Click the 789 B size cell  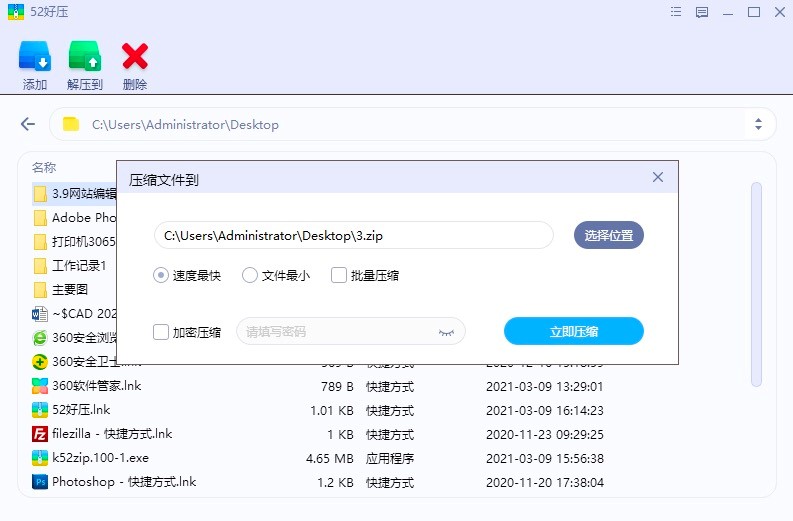(x=337, y=387)
